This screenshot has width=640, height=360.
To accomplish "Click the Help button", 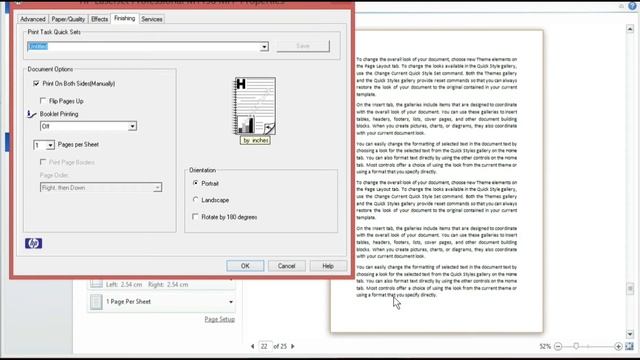I will [328, 266].
